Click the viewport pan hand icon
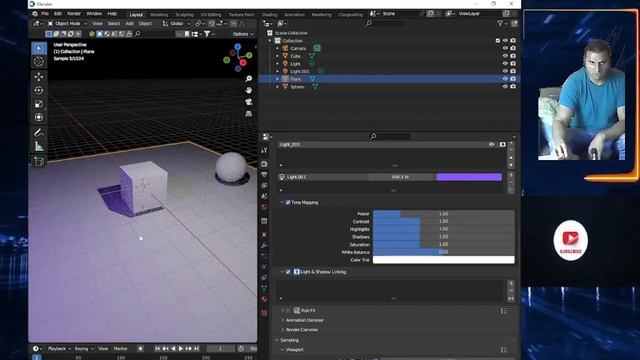This screenshot has width=640, height=360. [x=249, y=90]
